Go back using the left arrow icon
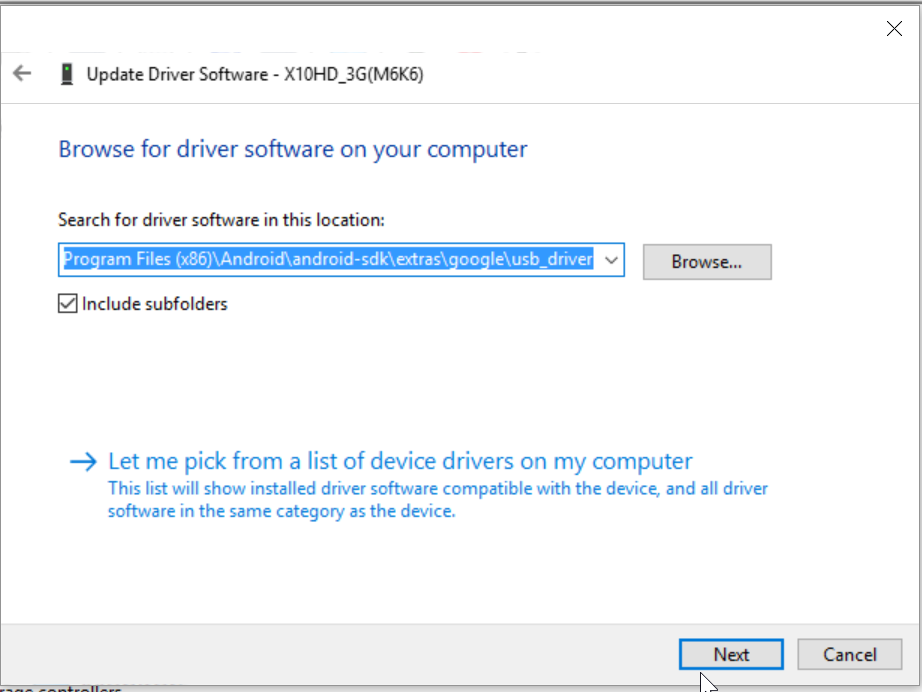Viewport: 922px width, 692px height. click(22, 73)
